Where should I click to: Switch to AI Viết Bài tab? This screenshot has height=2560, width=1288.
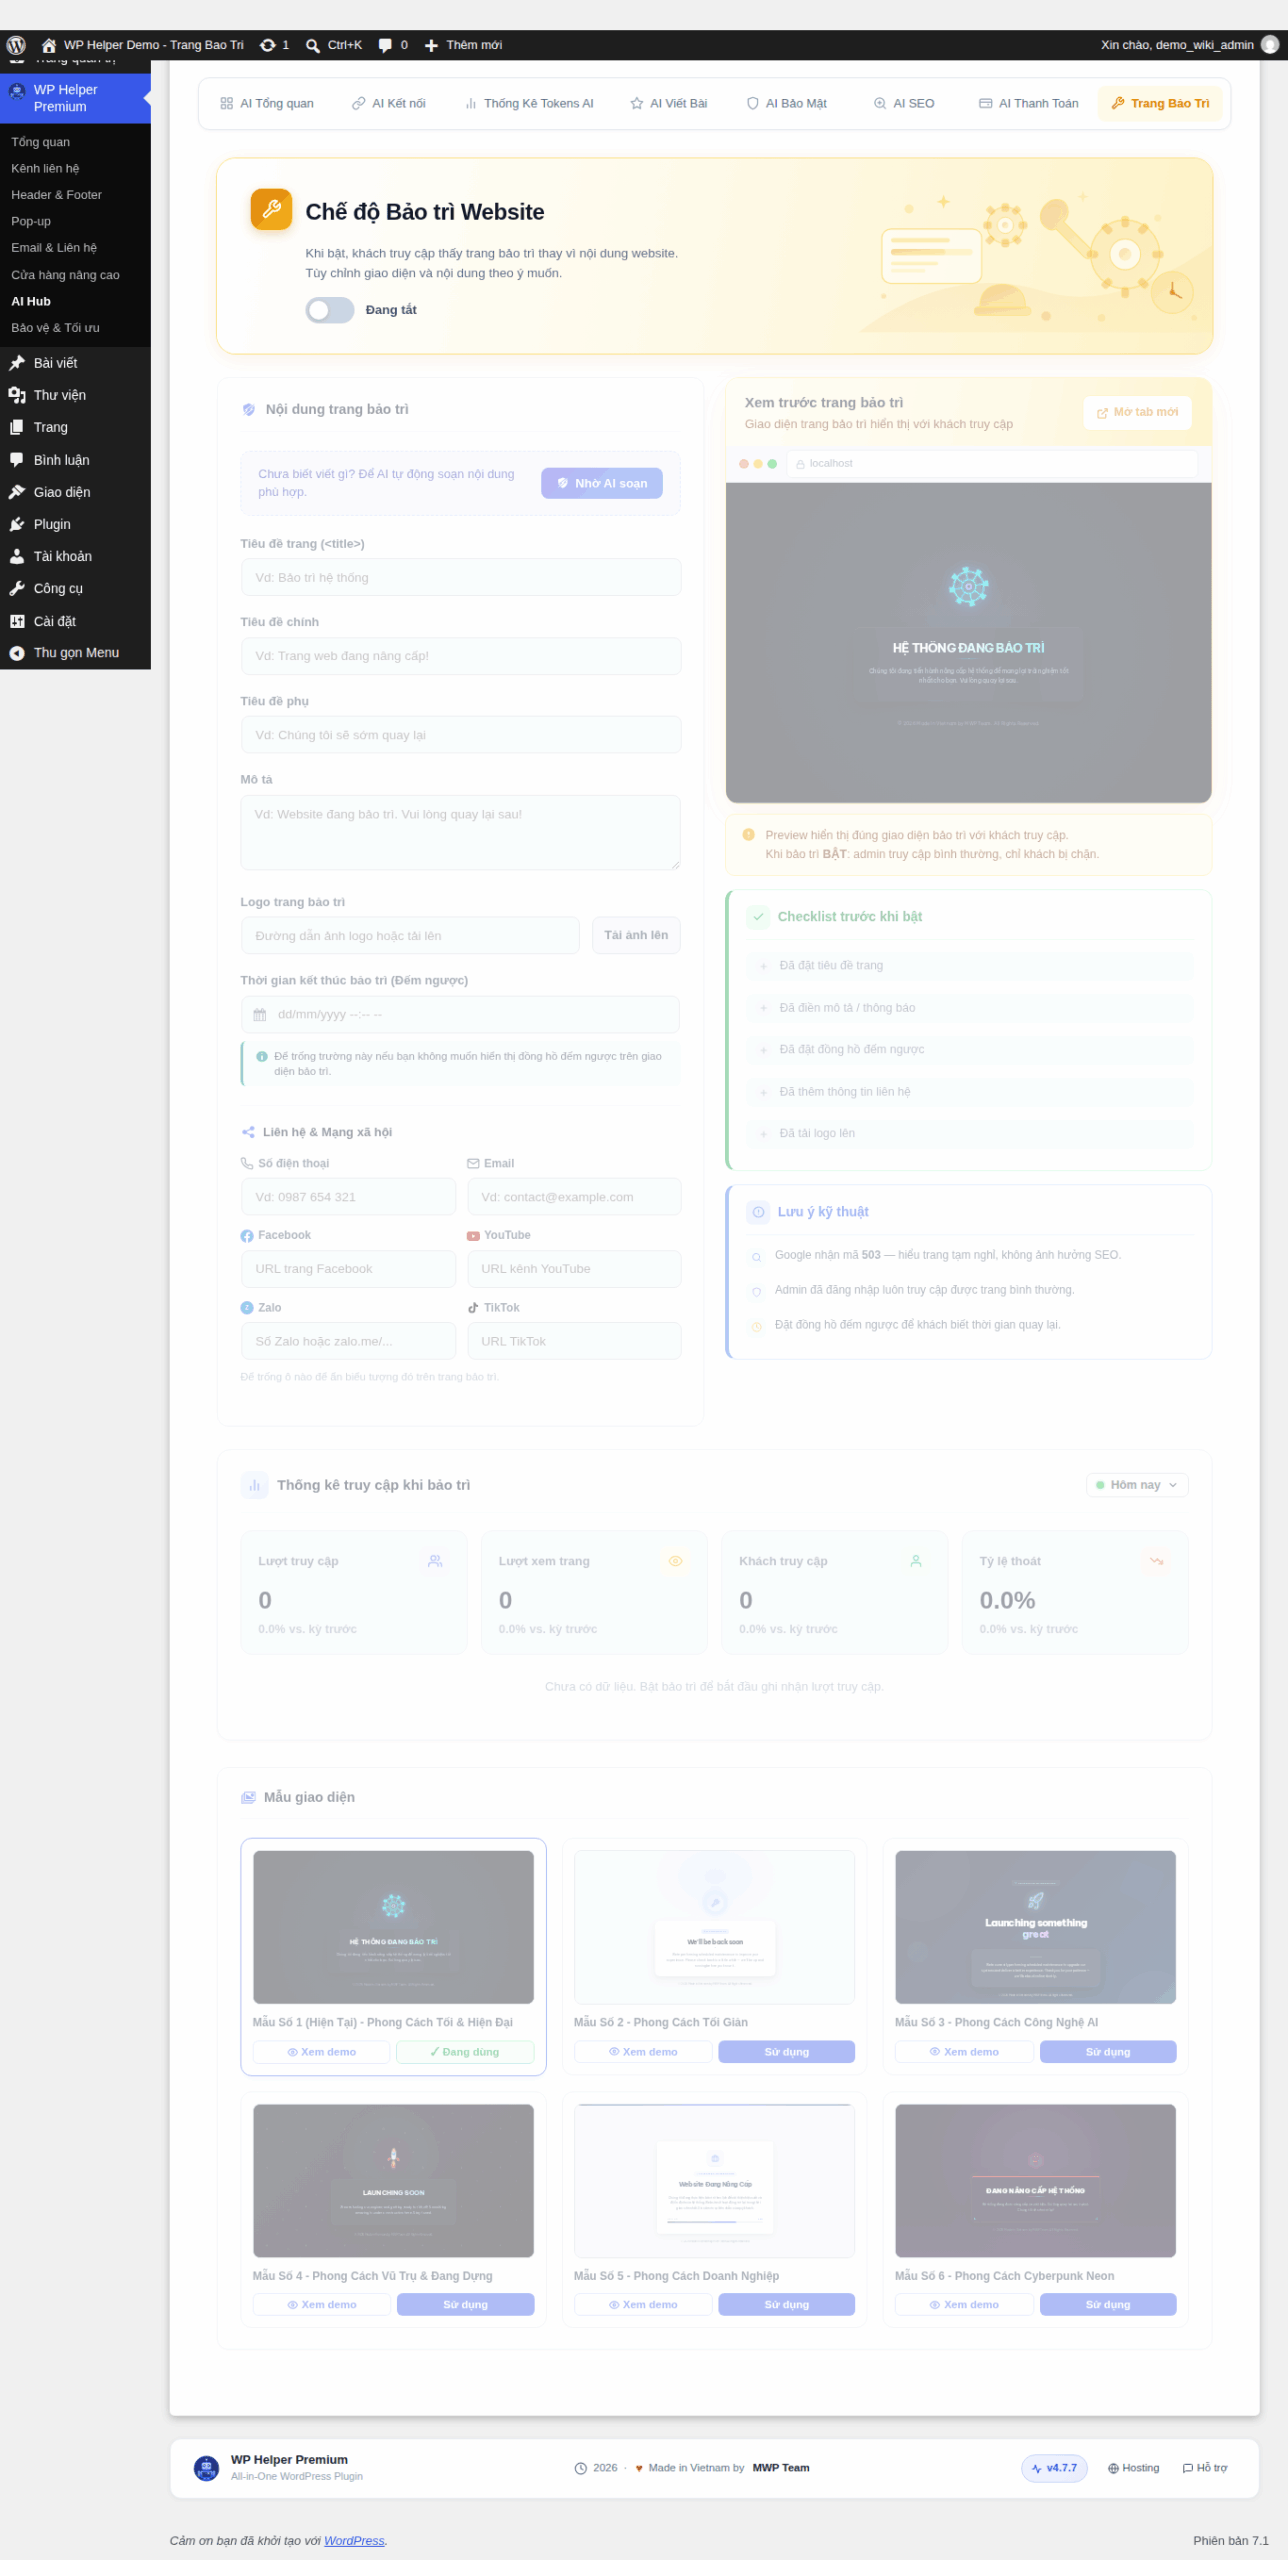pyautogui.click(x=668, y=103)
